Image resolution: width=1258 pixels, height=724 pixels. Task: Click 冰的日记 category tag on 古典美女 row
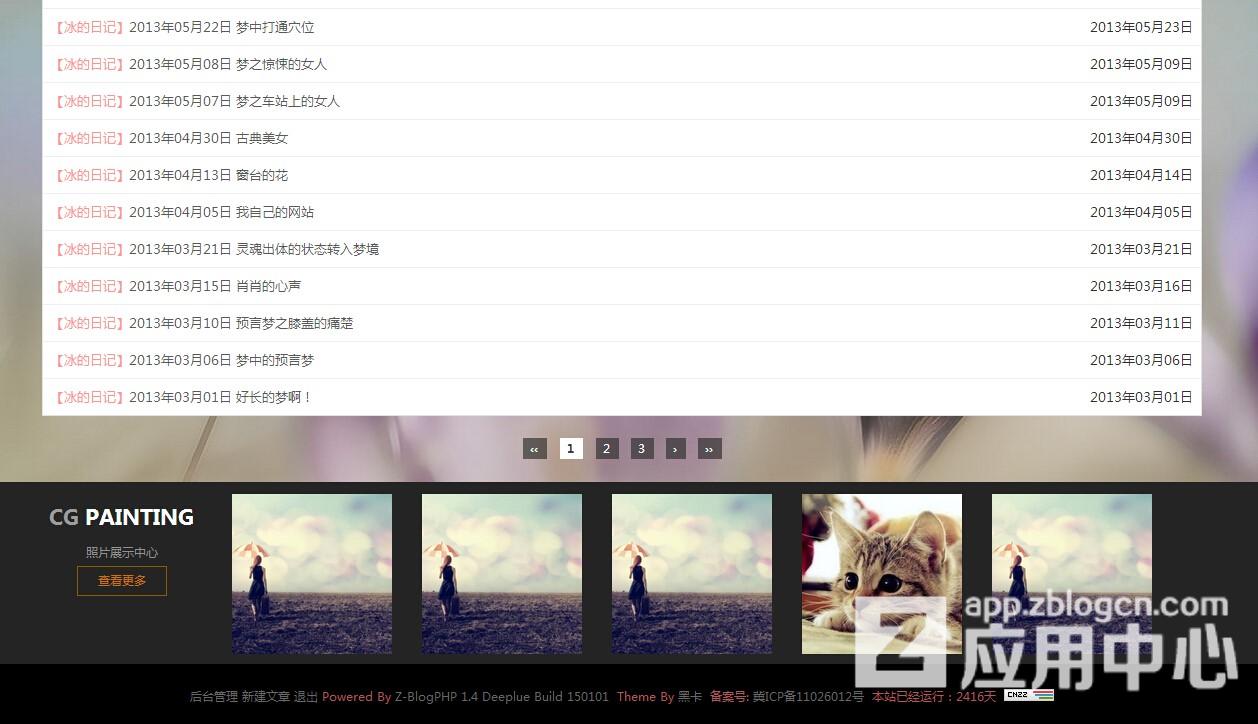tap(90, 138)
